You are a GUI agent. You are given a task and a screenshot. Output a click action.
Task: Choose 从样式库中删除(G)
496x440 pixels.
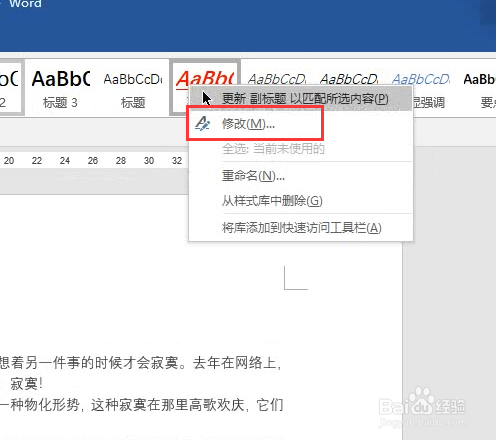(301, 201)
